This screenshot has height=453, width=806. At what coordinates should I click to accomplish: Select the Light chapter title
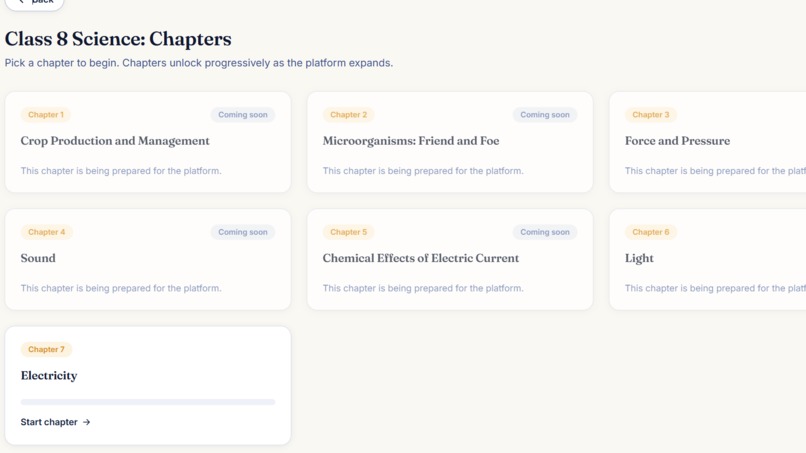(639, 258)
